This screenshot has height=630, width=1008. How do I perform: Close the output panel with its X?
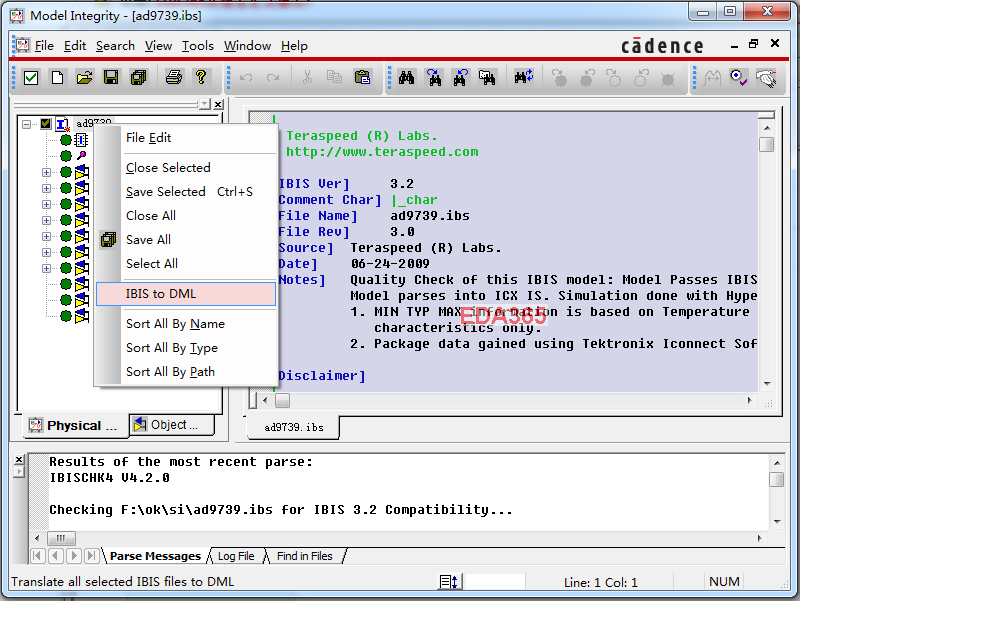click(19, 460)
